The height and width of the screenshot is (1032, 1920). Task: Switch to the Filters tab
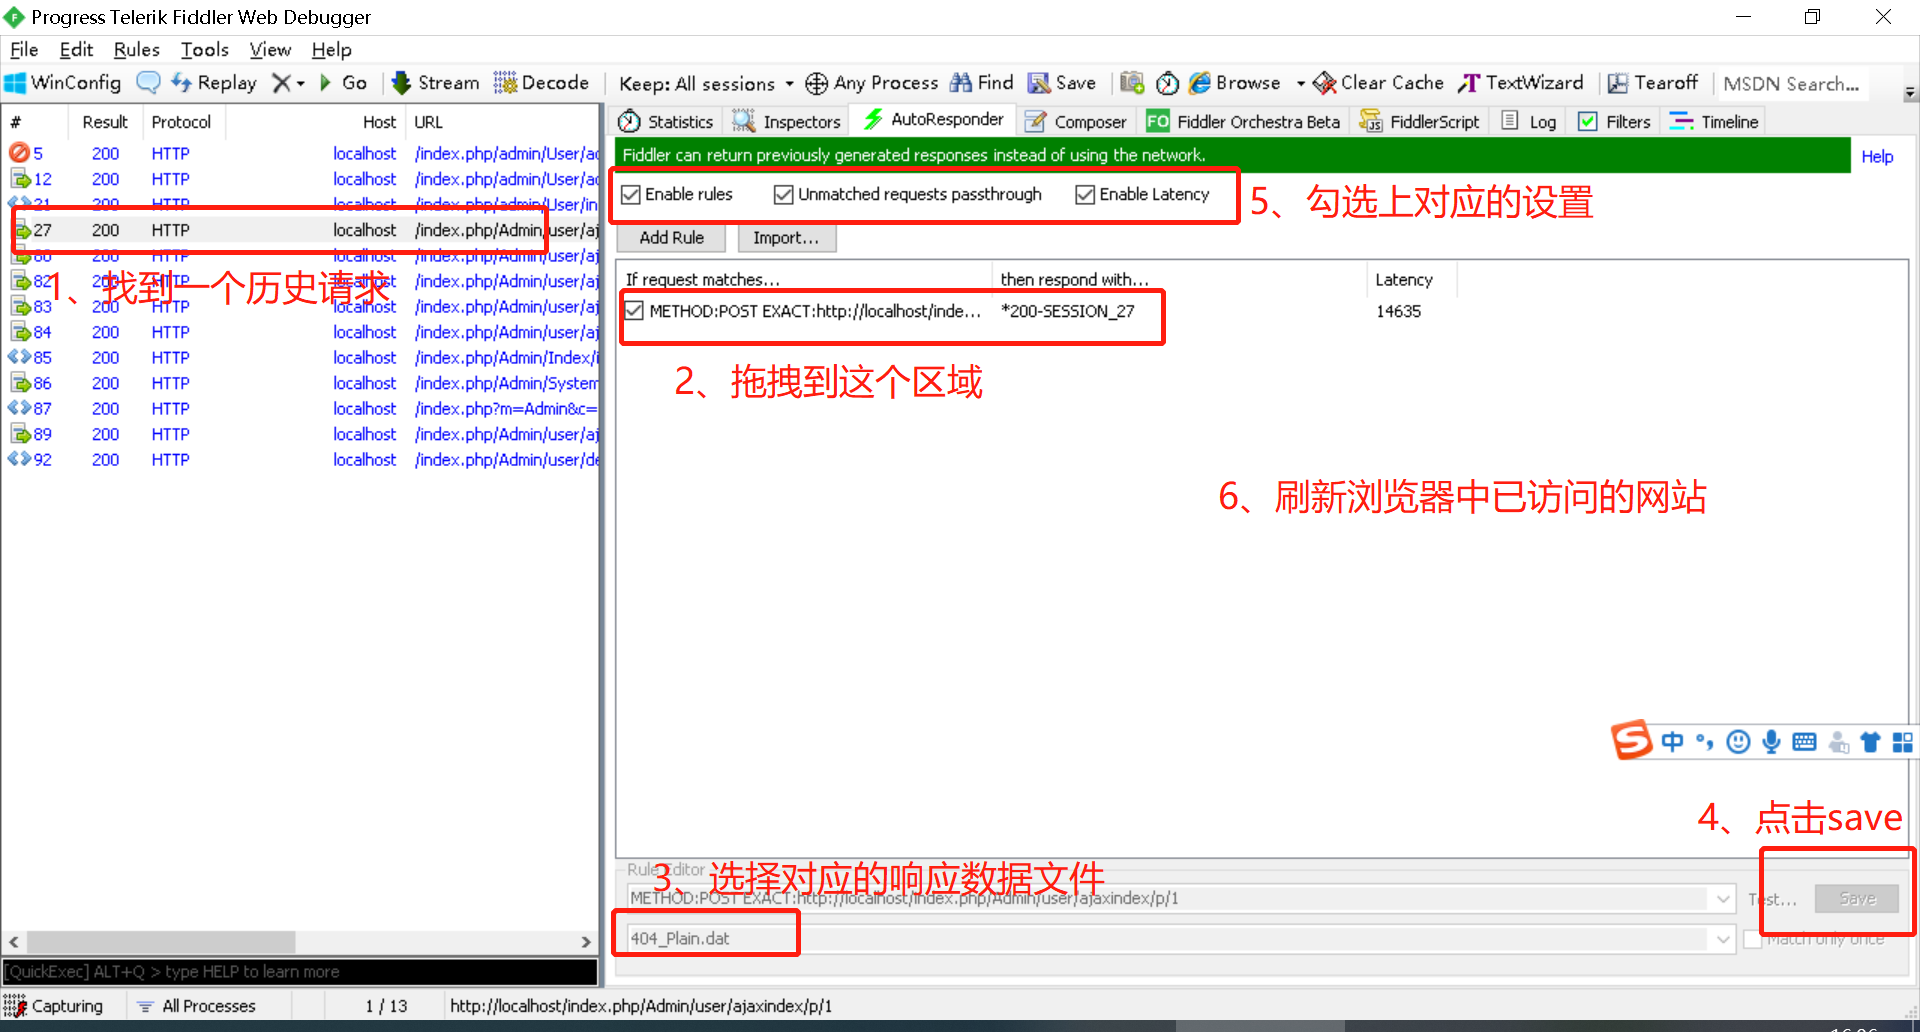coord(1615,121)
